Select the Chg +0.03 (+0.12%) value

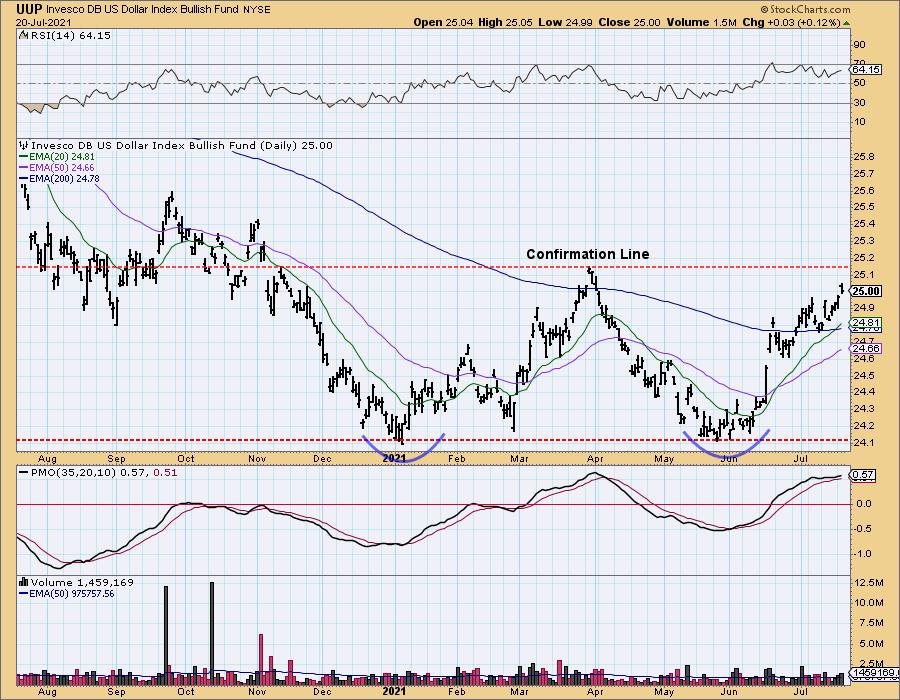coord(791,22)
